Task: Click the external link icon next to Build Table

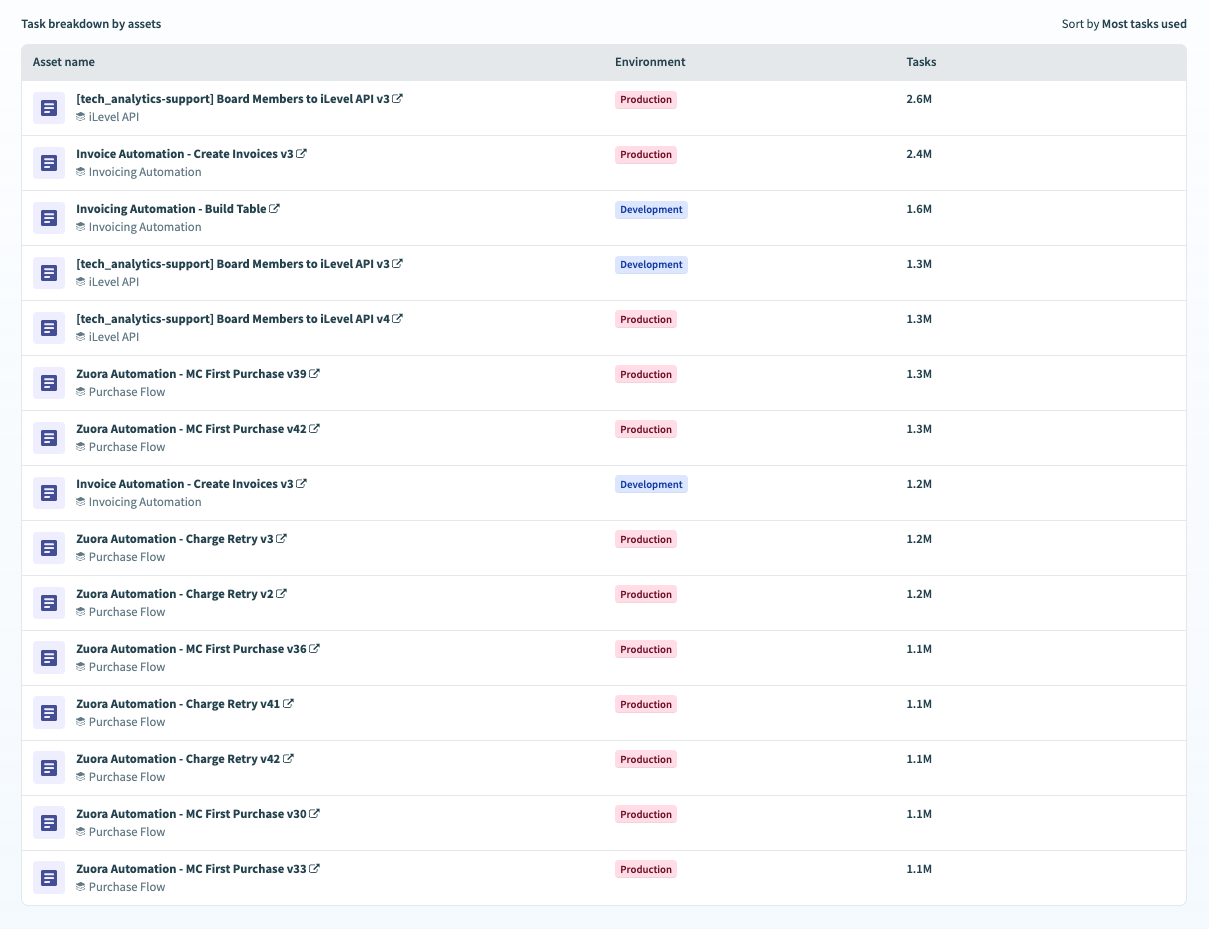Action: point(275,209)
